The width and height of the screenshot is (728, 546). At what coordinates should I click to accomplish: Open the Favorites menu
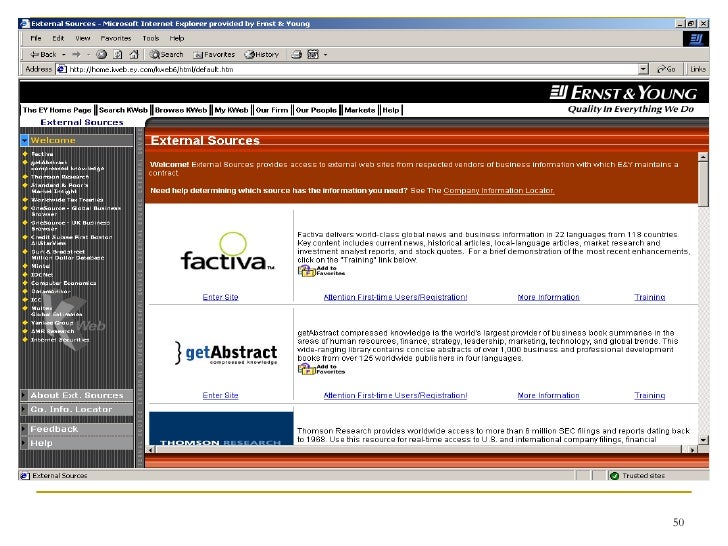pos(116,38)
